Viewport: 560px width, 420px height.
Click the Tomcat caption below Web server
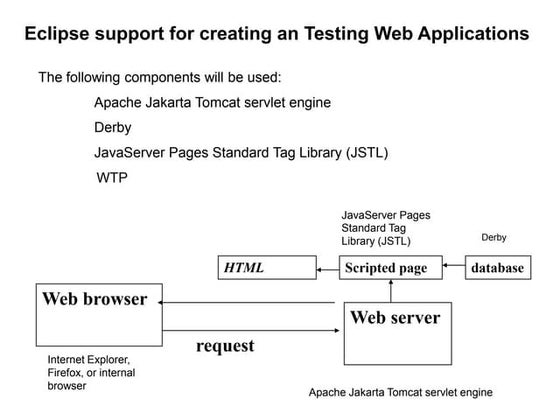coord(401,392)
